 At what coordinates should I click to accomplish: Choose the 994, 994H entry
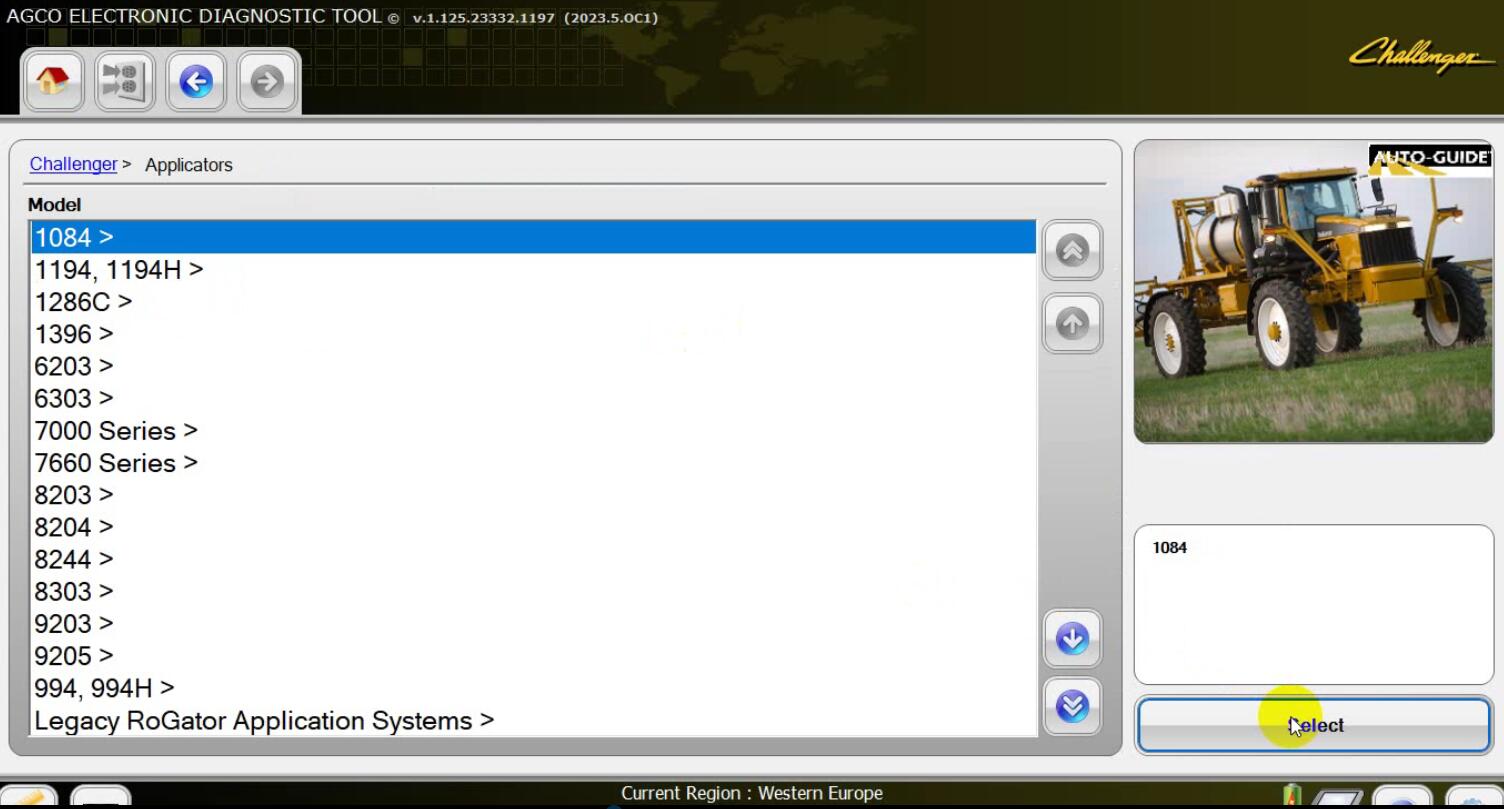(533, 688)
